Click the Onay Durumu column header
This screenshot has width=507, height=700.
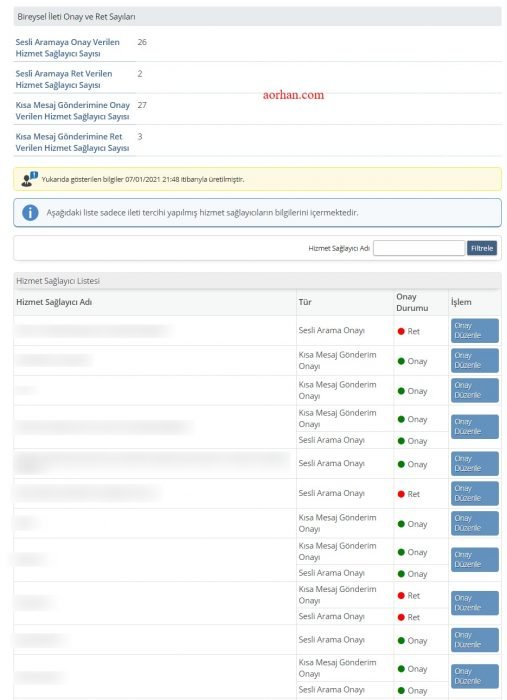coord(412,302)
